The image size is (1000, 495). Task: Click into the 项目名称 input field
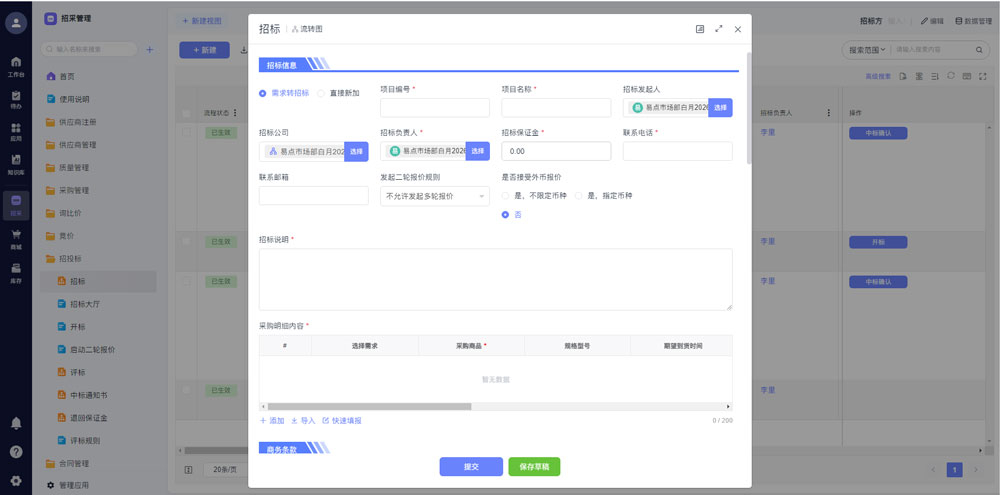[x=556, y=107]
